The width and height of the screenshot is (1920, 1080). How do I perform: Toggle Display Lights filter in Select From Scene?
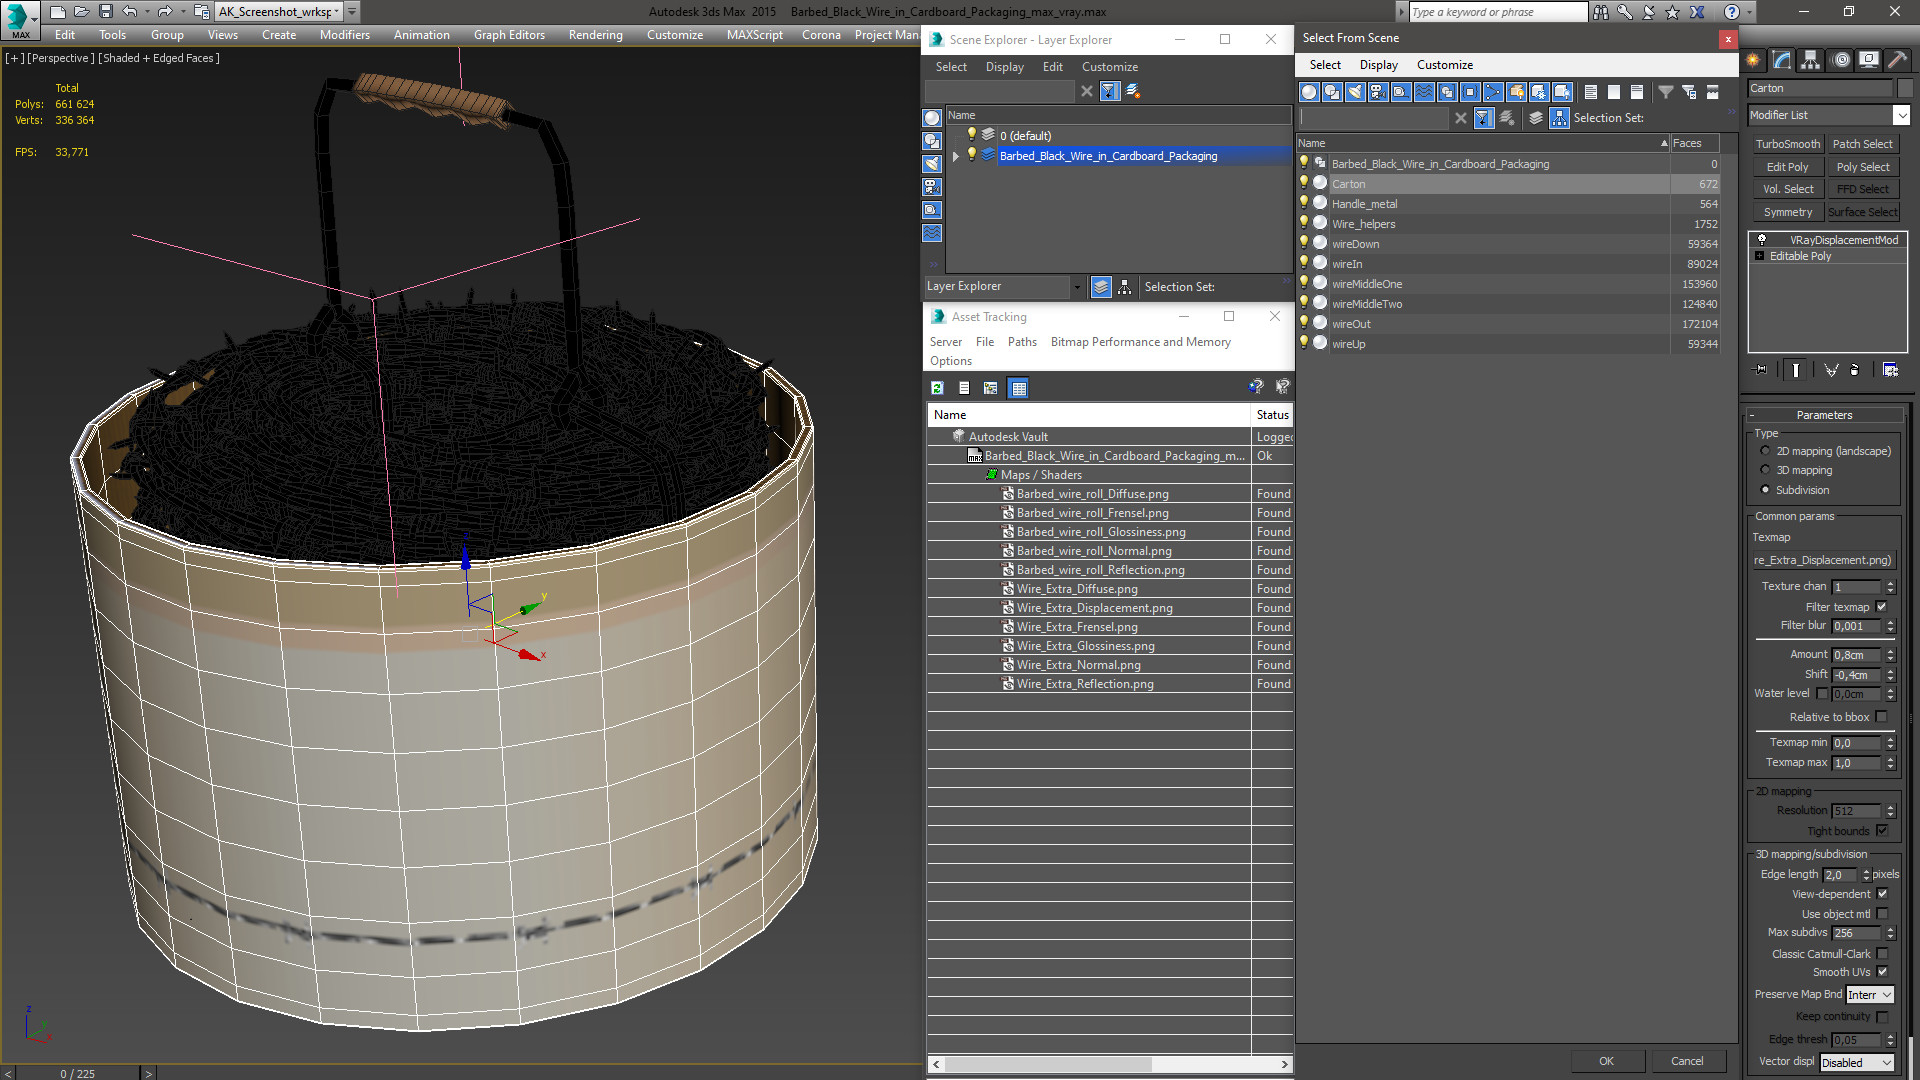tap(1355, 92)
